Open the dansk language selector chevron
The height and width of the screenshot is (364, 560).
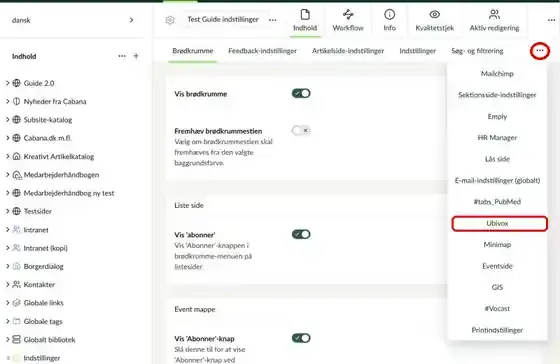[131, 20]
